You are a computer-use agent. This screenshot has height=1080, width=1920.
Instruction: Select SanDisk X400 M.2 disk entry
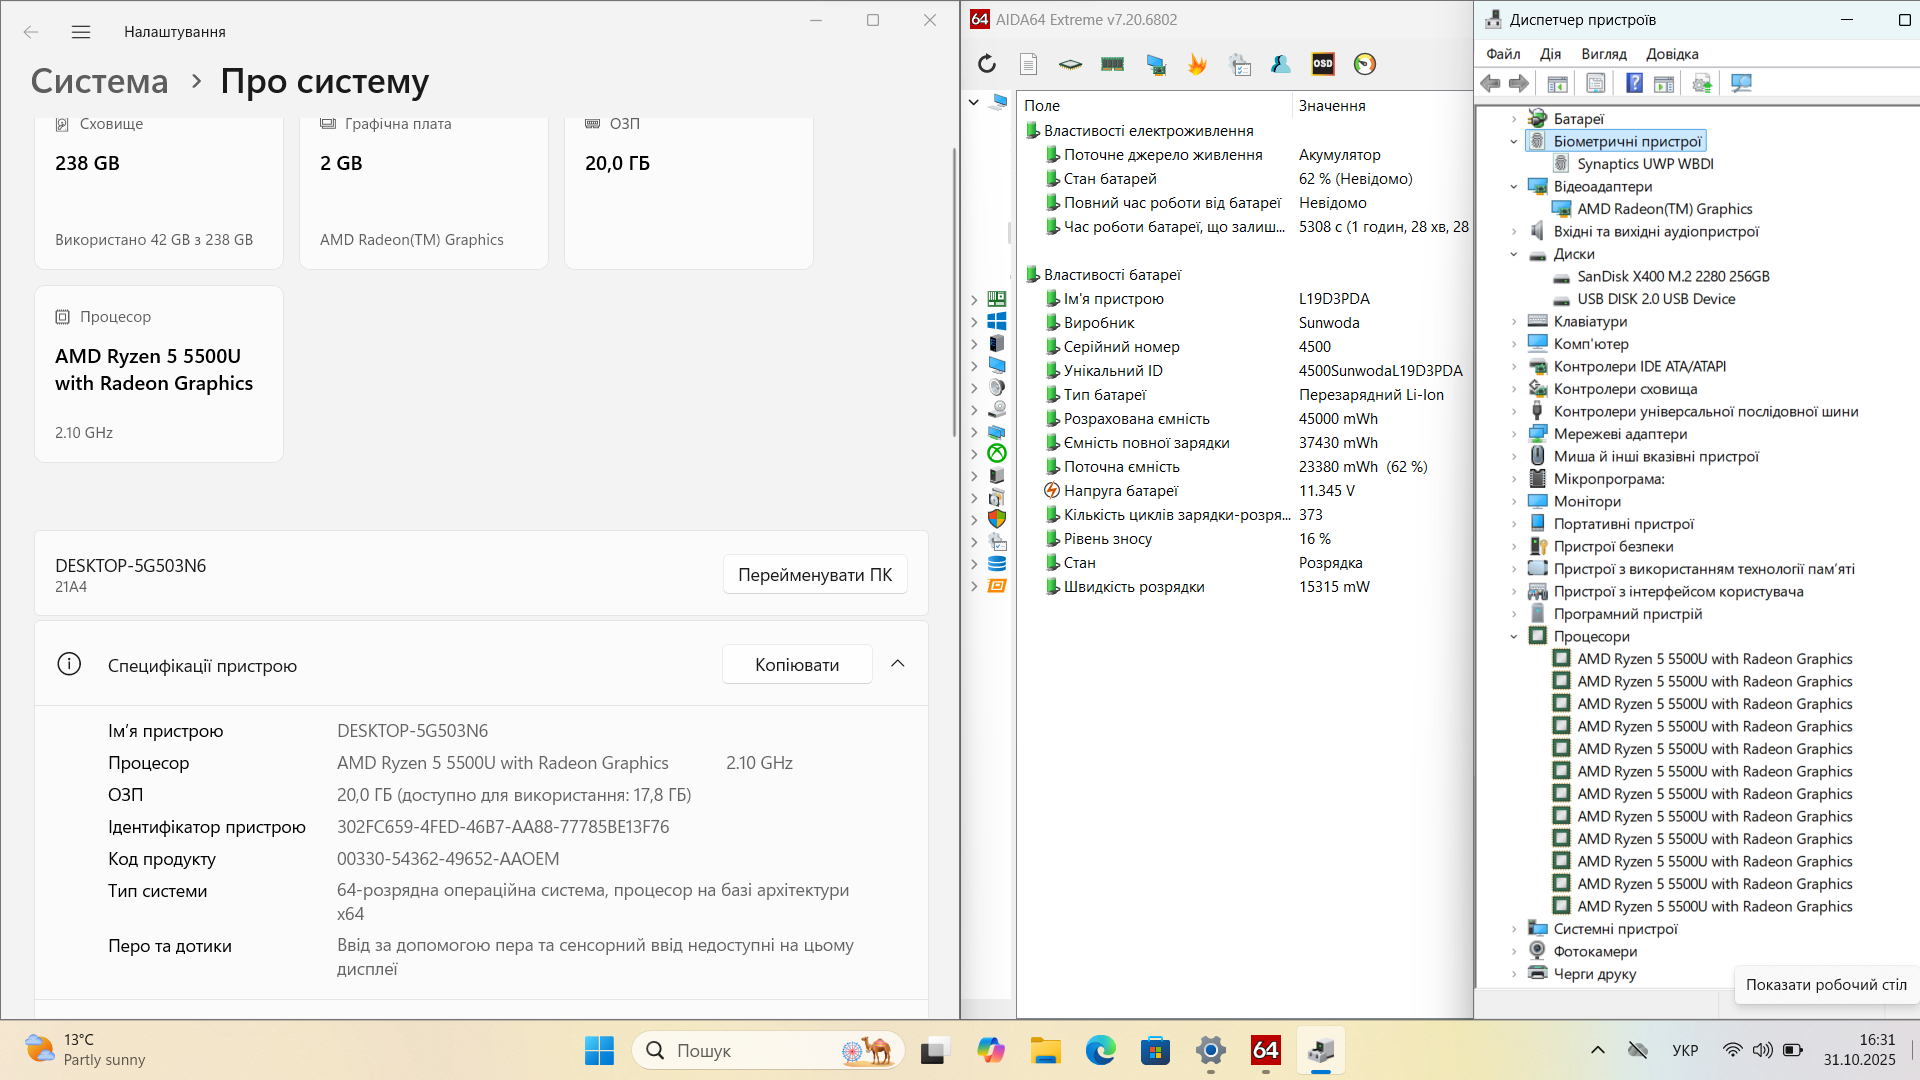click(1673, 277)
